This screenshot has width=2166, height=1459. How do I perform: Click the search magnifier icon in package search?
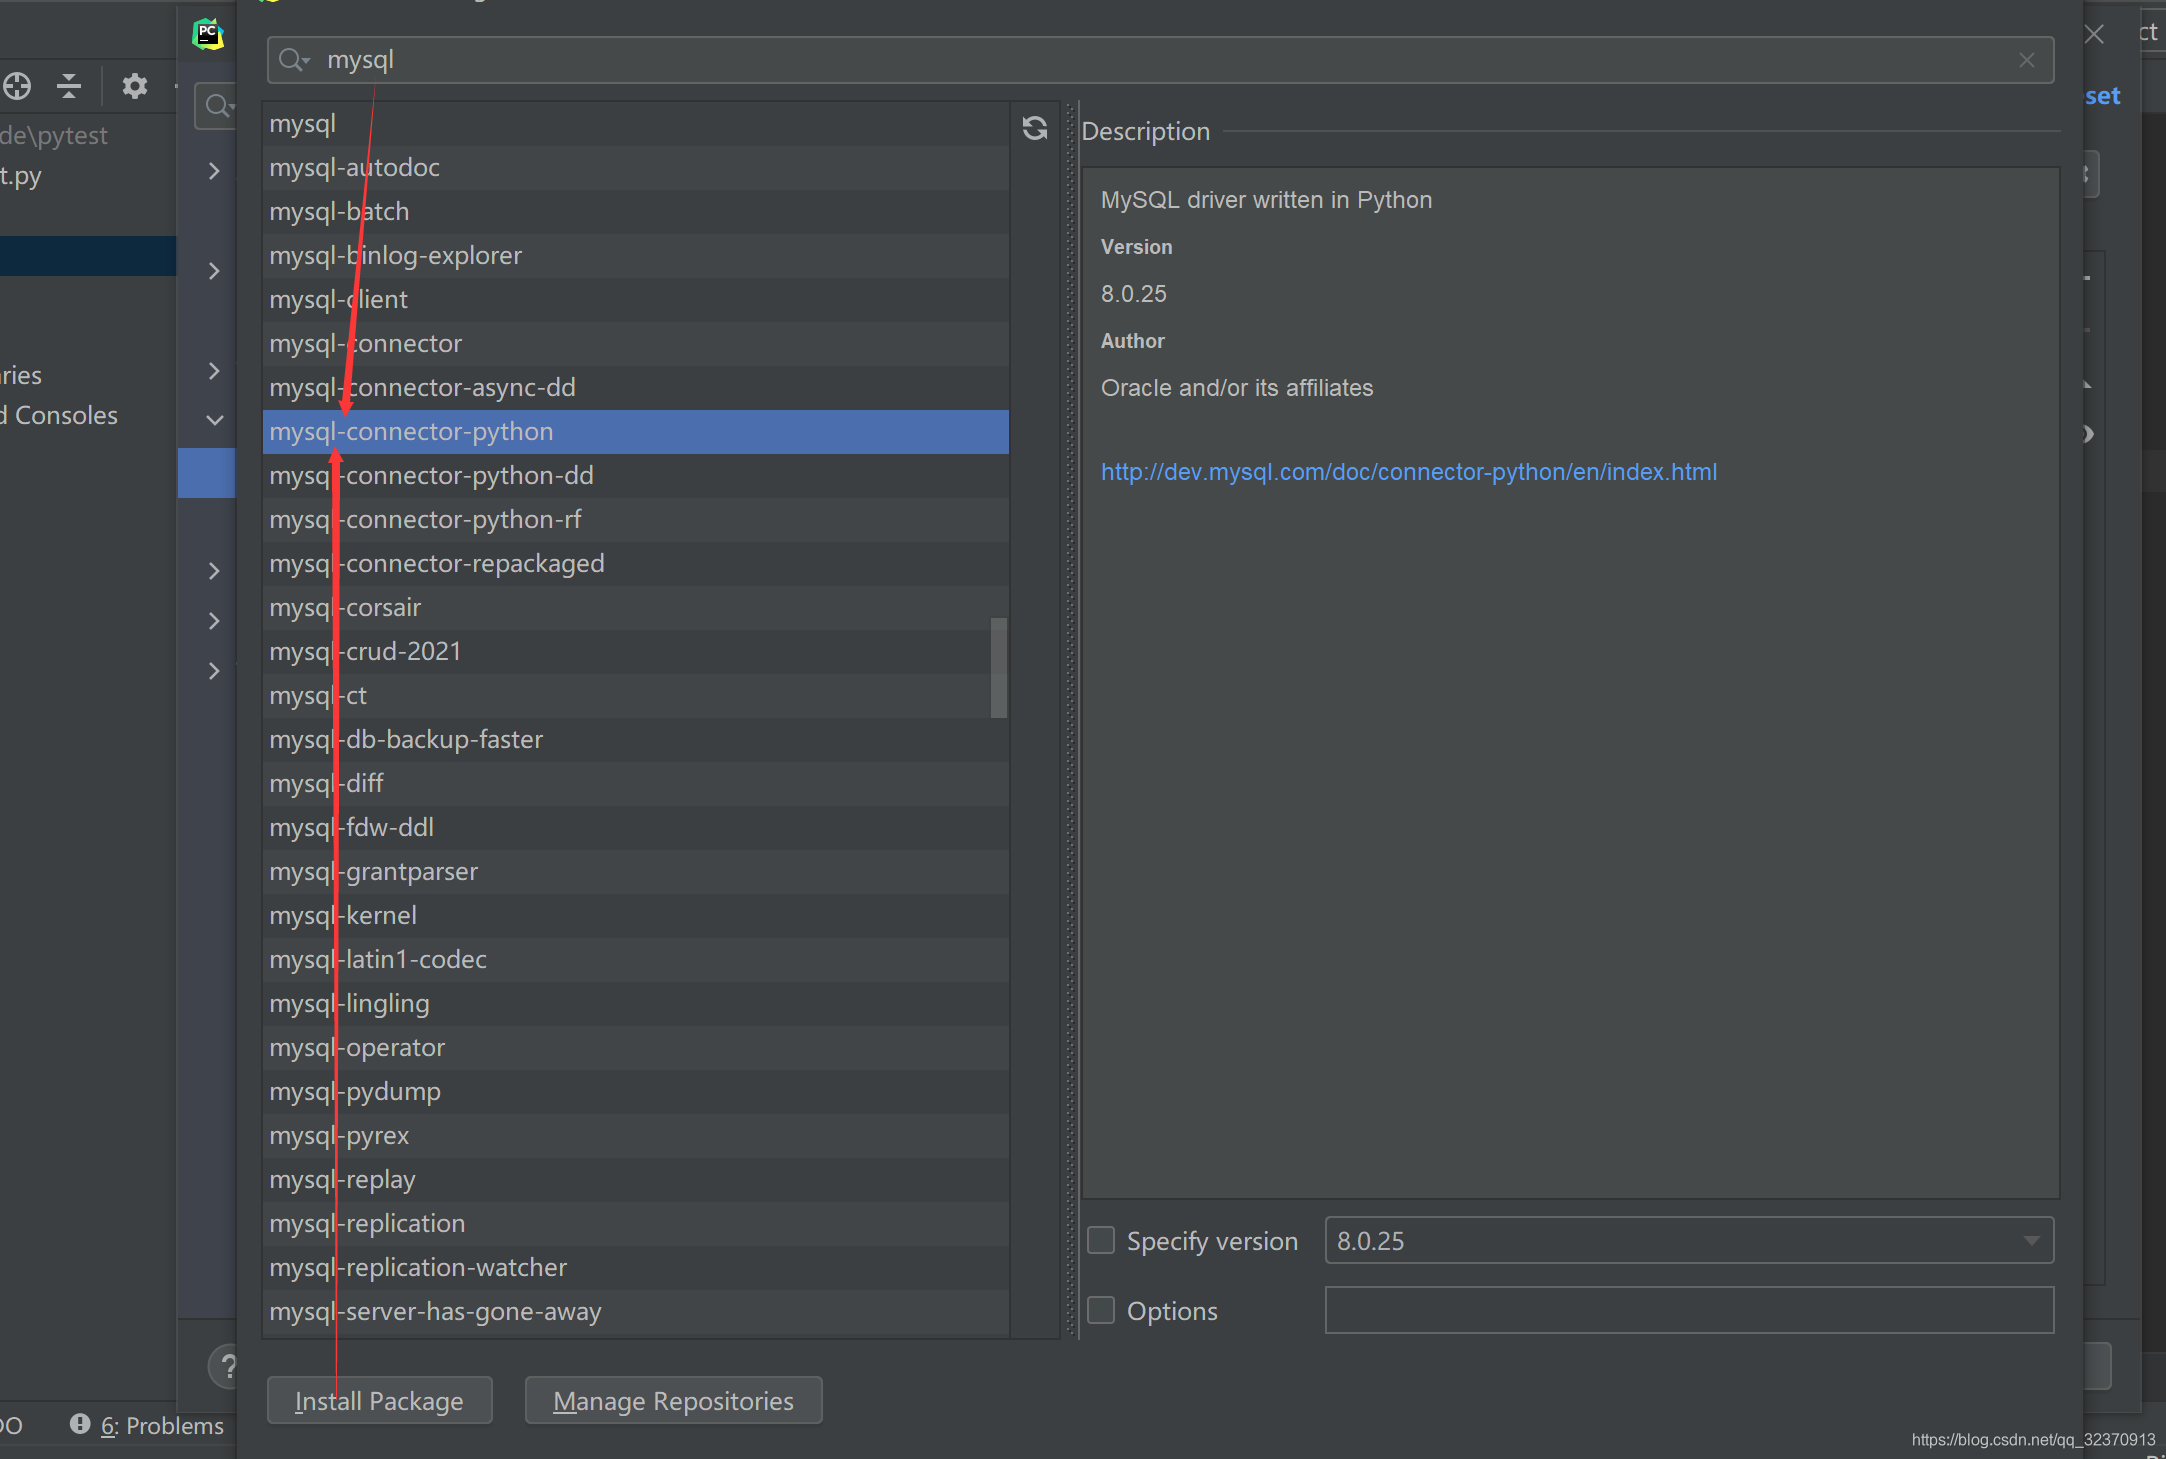tap(293, 60)
